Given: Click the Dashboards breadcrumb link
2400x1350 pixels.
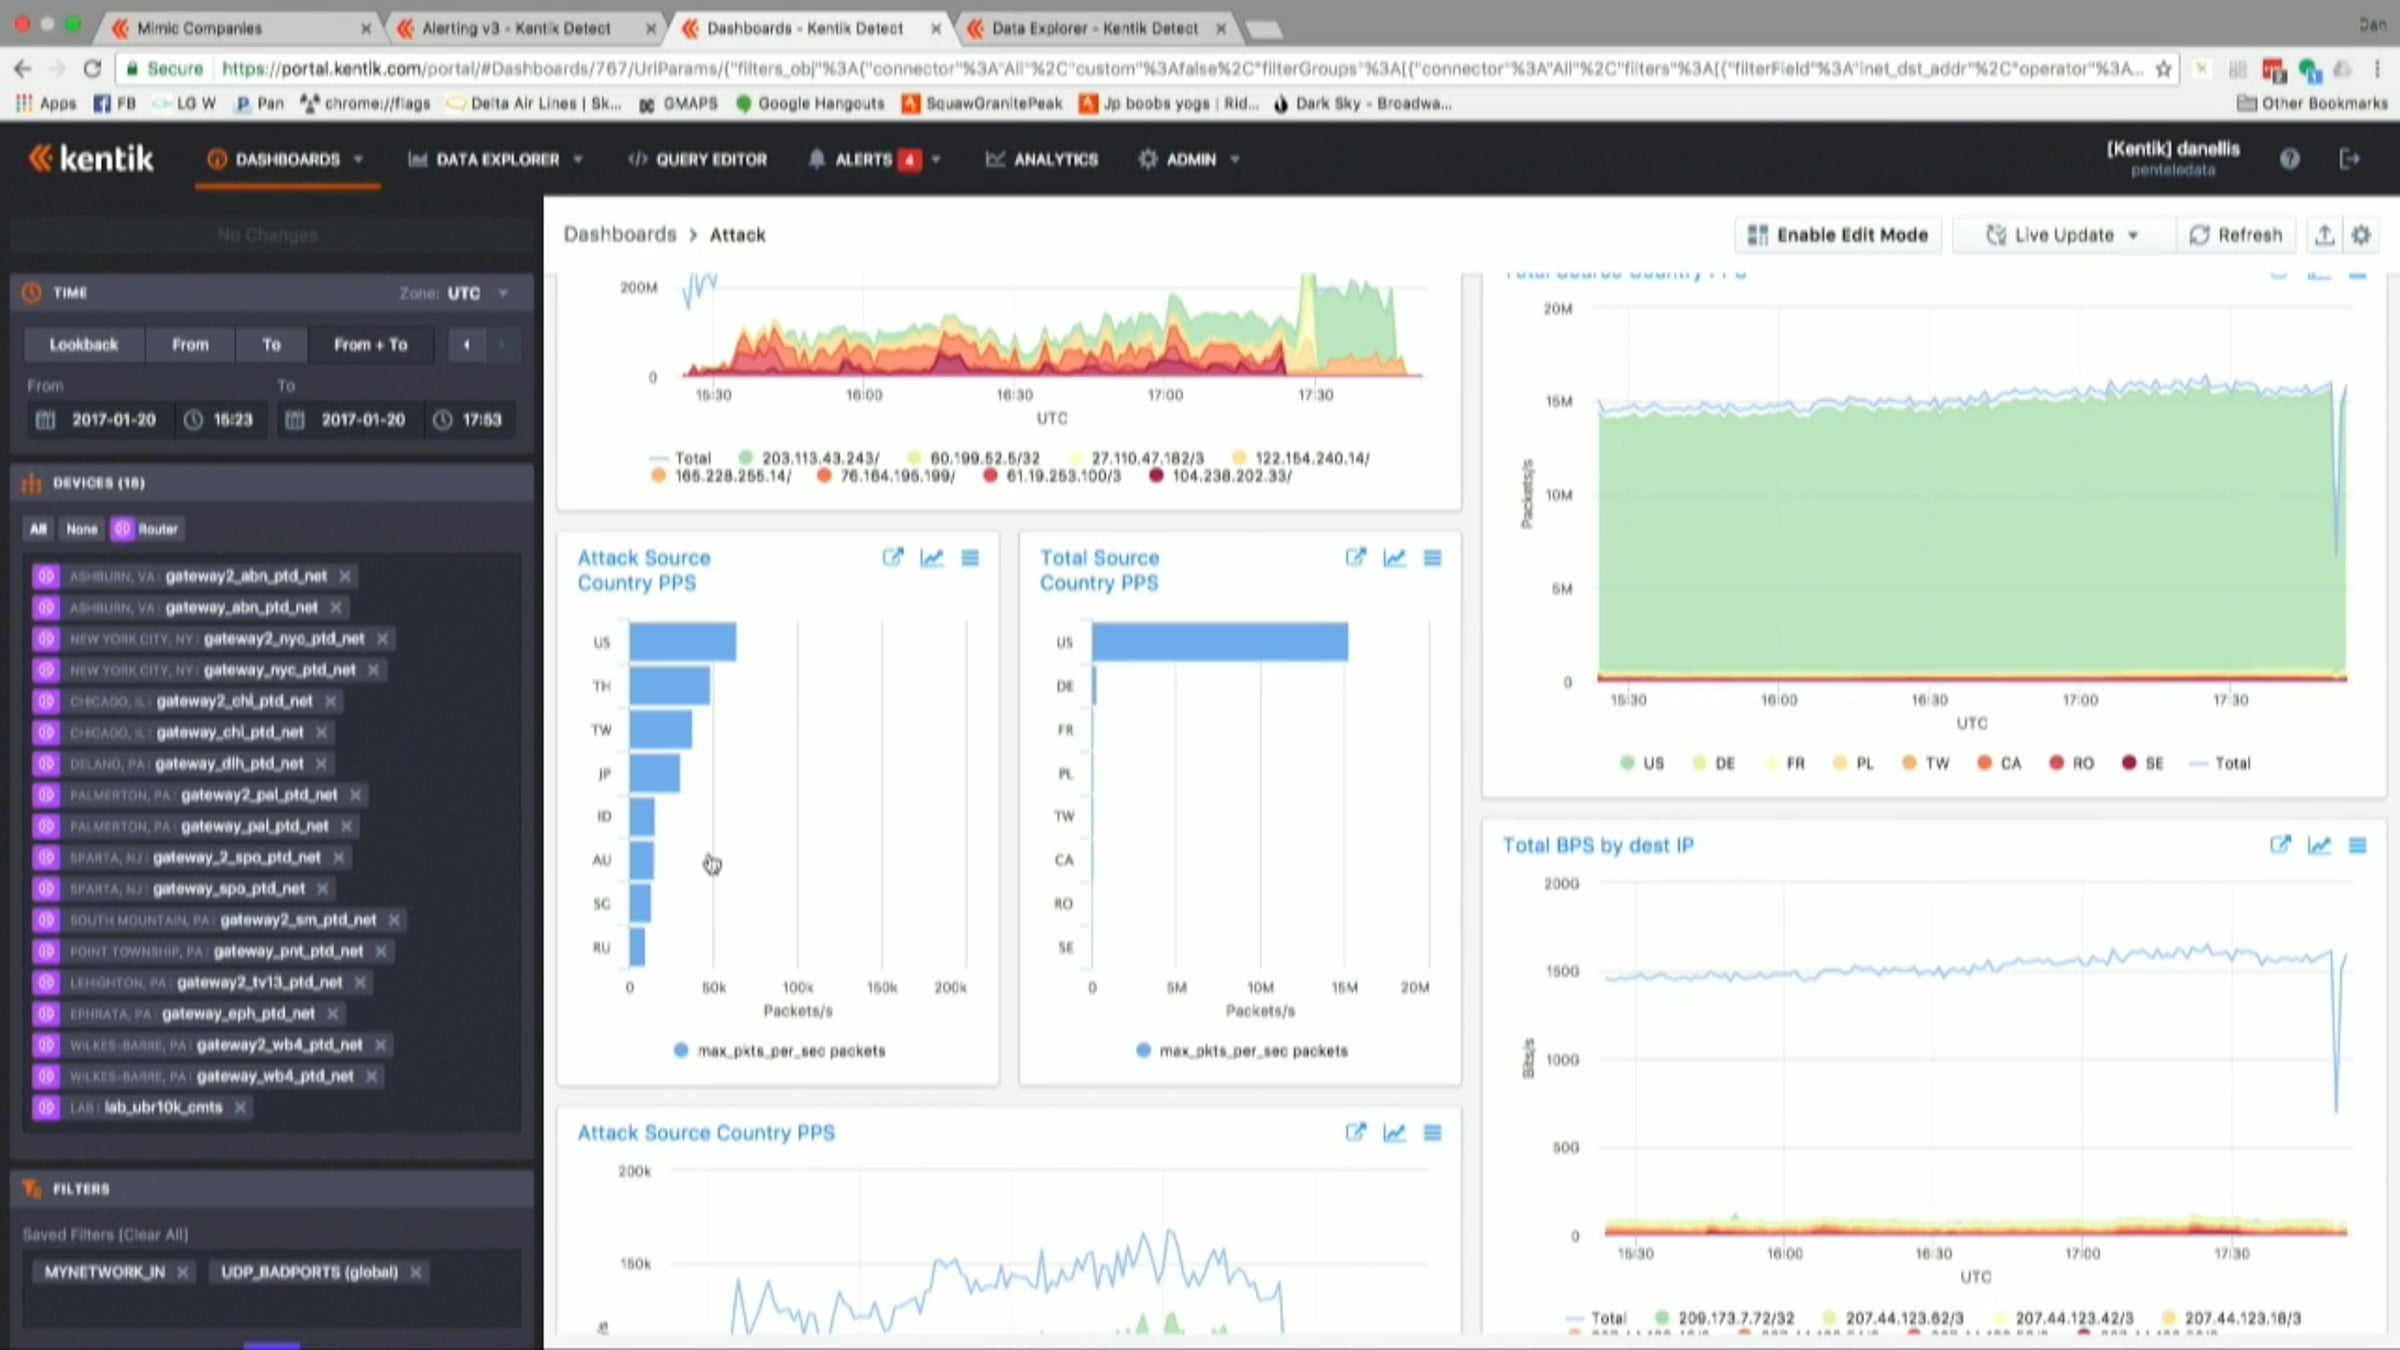Looking at the screenshot, I should tap(620, 234).
